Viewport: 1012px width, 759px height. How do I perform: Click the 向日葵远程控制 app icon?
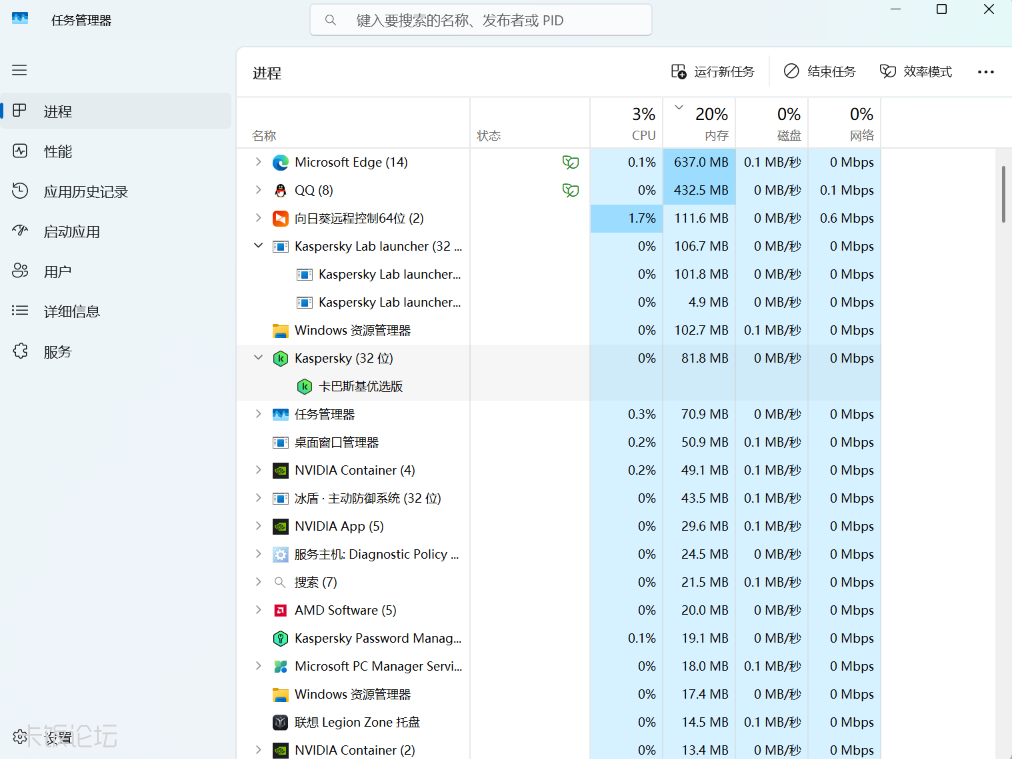[x=280, y=219]
